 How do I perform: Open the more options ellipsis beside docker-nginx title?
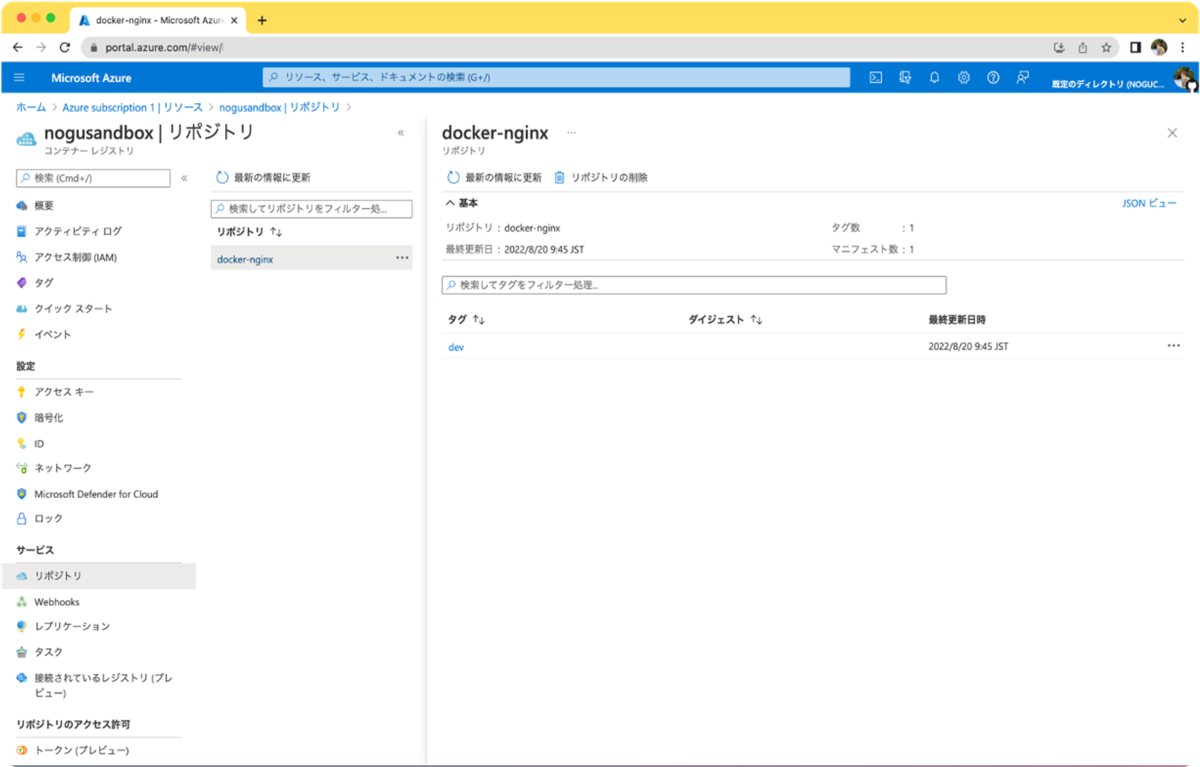[x=572, y=133]
